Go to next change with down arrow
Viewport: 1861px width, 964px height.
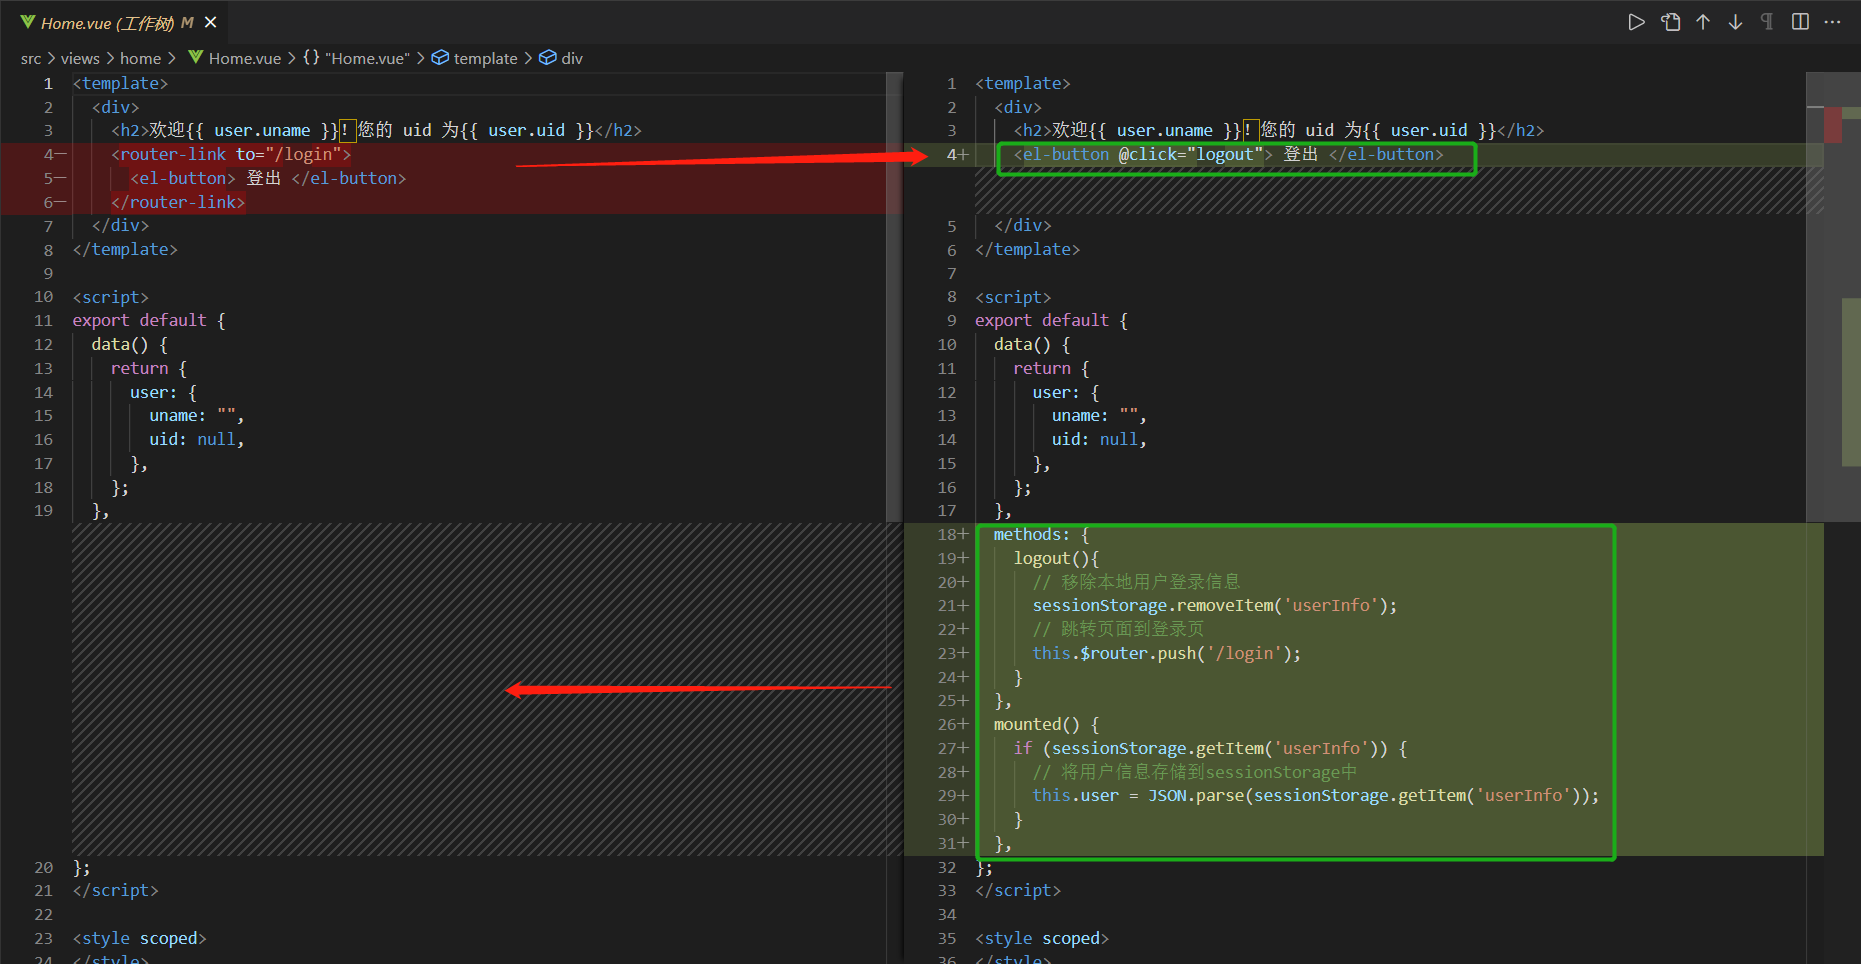(x=1735, y=22)
